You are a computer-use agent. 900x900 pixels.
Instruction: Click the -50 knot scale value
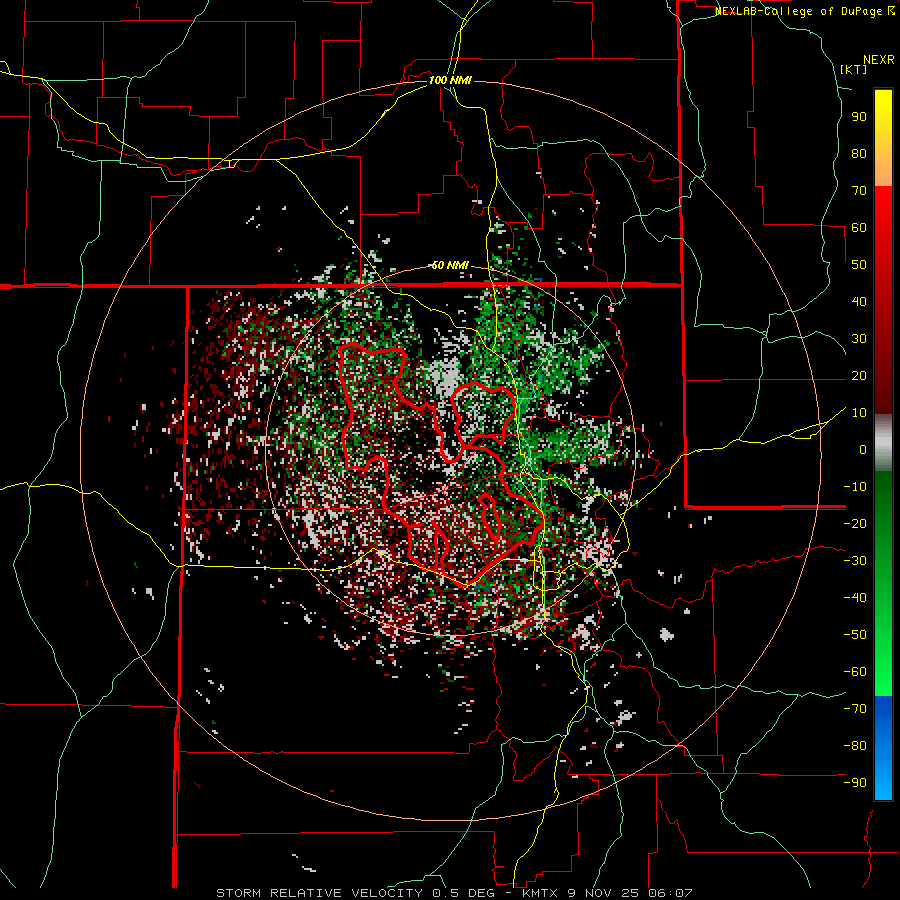tap(855, 635)
